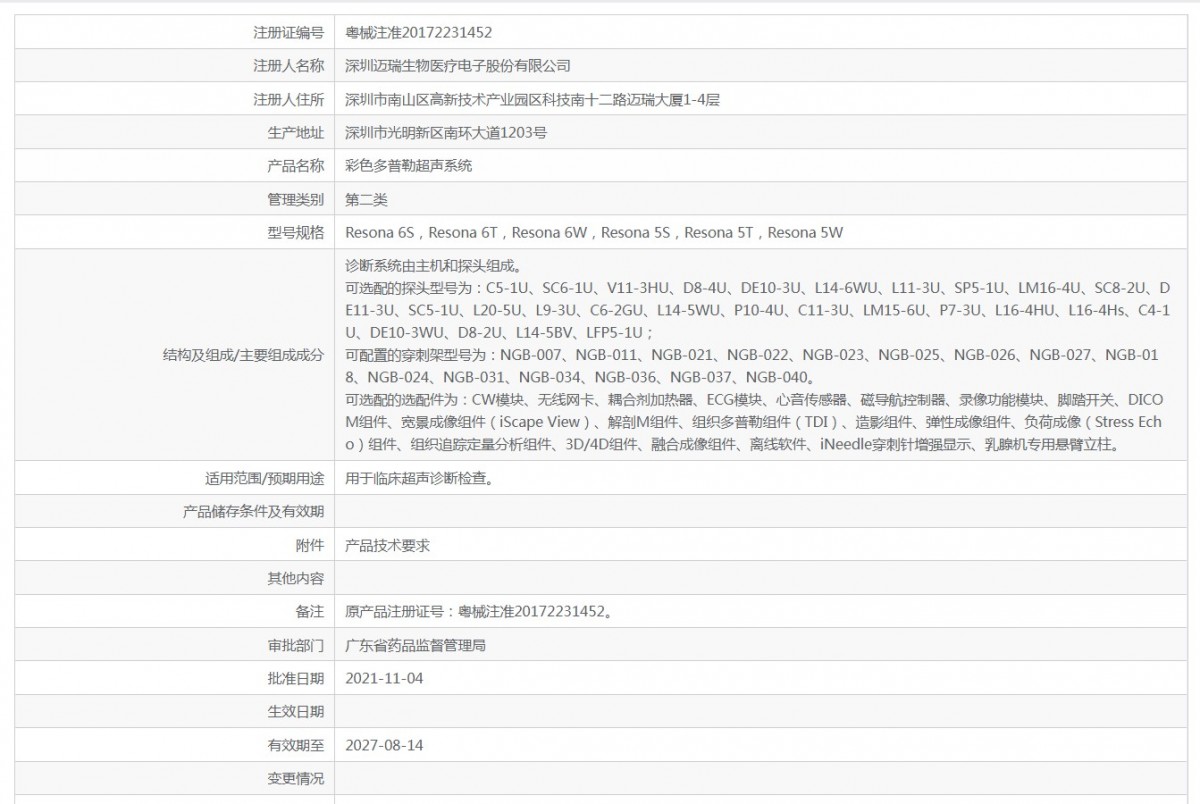The height and width of the screenshot is (804, 1200).
Task: Click the 注册人住所 label
Action: click(x=289, y=99)
